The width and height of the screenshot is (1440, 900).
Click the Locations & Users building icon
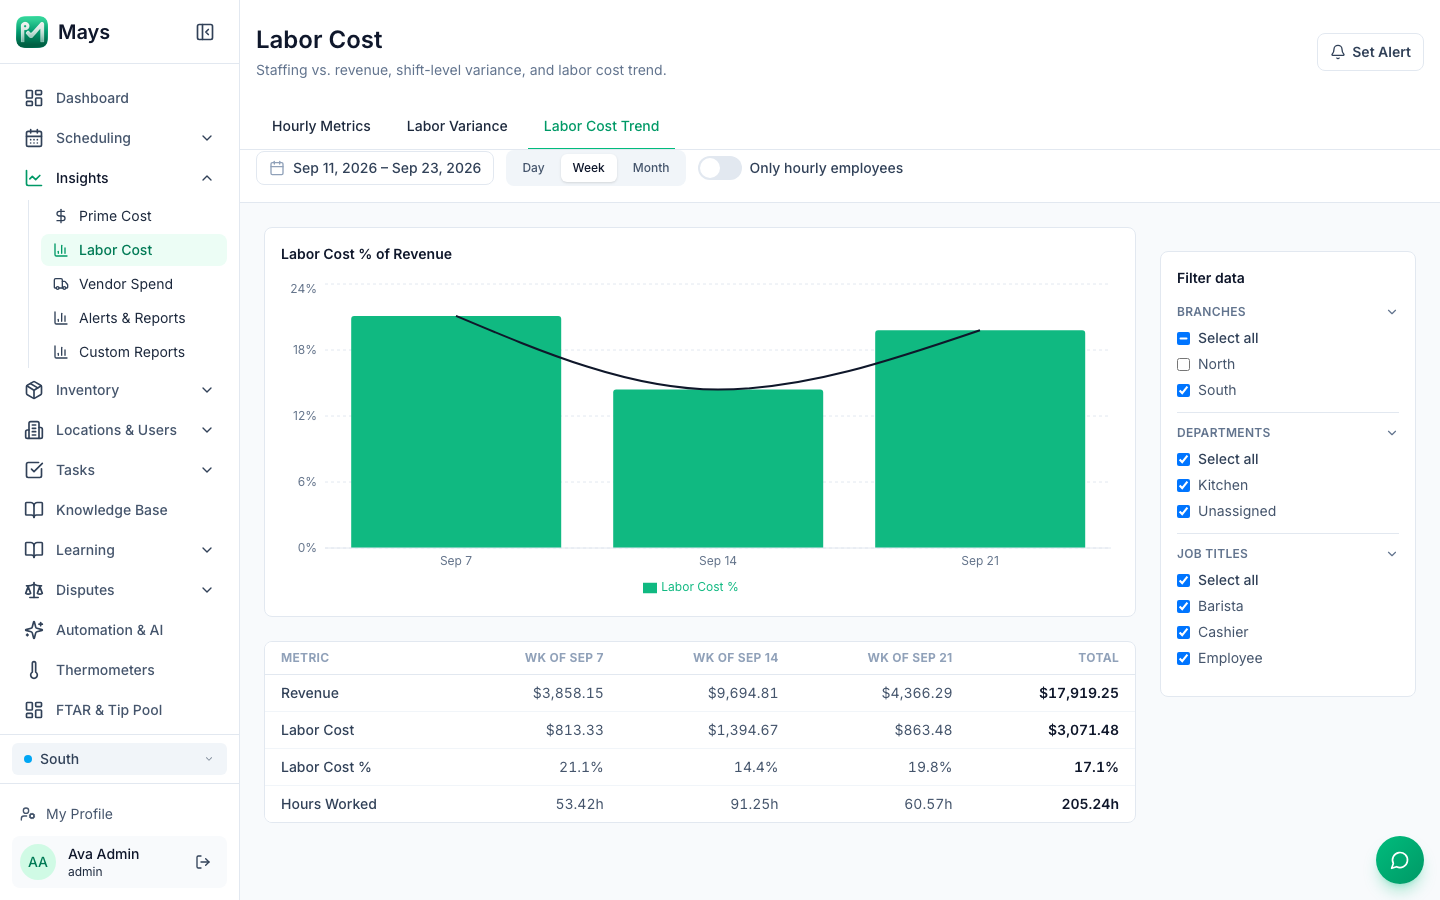click(x=34, y=430)
